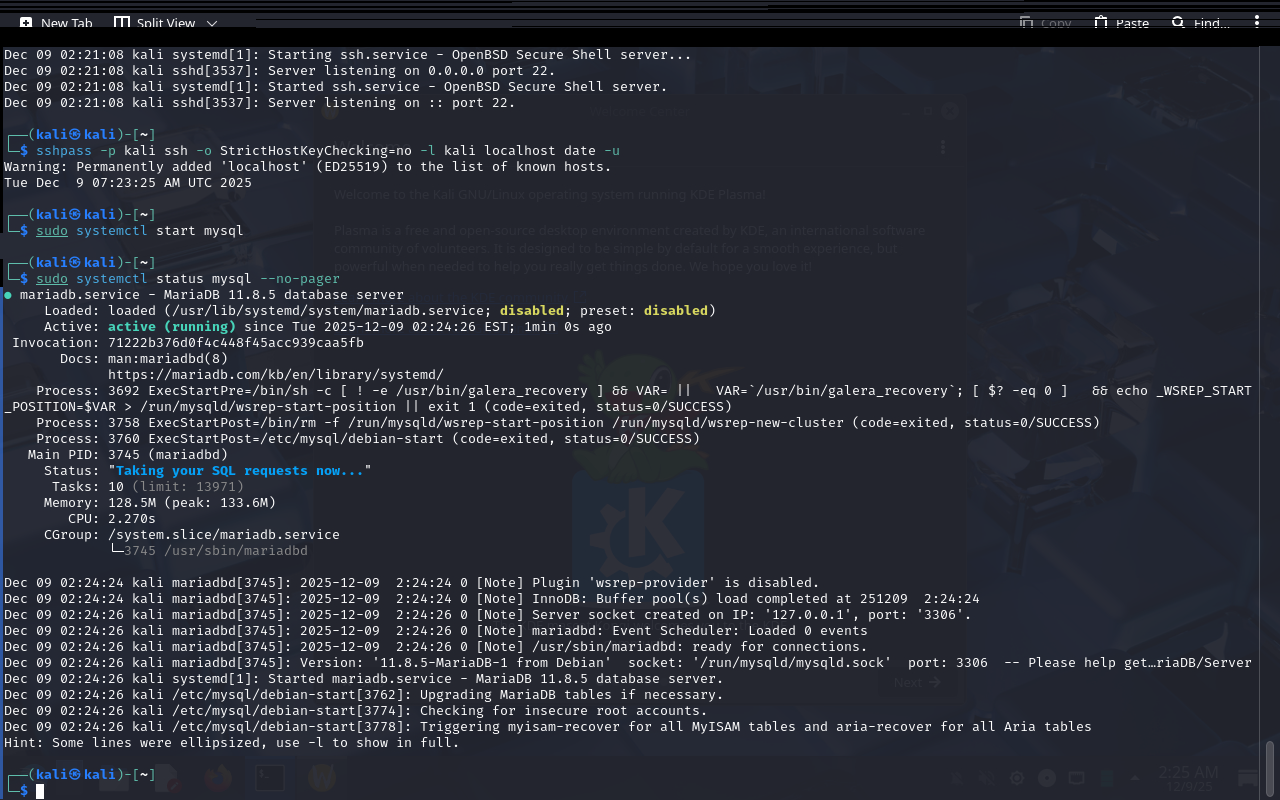Click the Split View layout icon

[121, 23]
